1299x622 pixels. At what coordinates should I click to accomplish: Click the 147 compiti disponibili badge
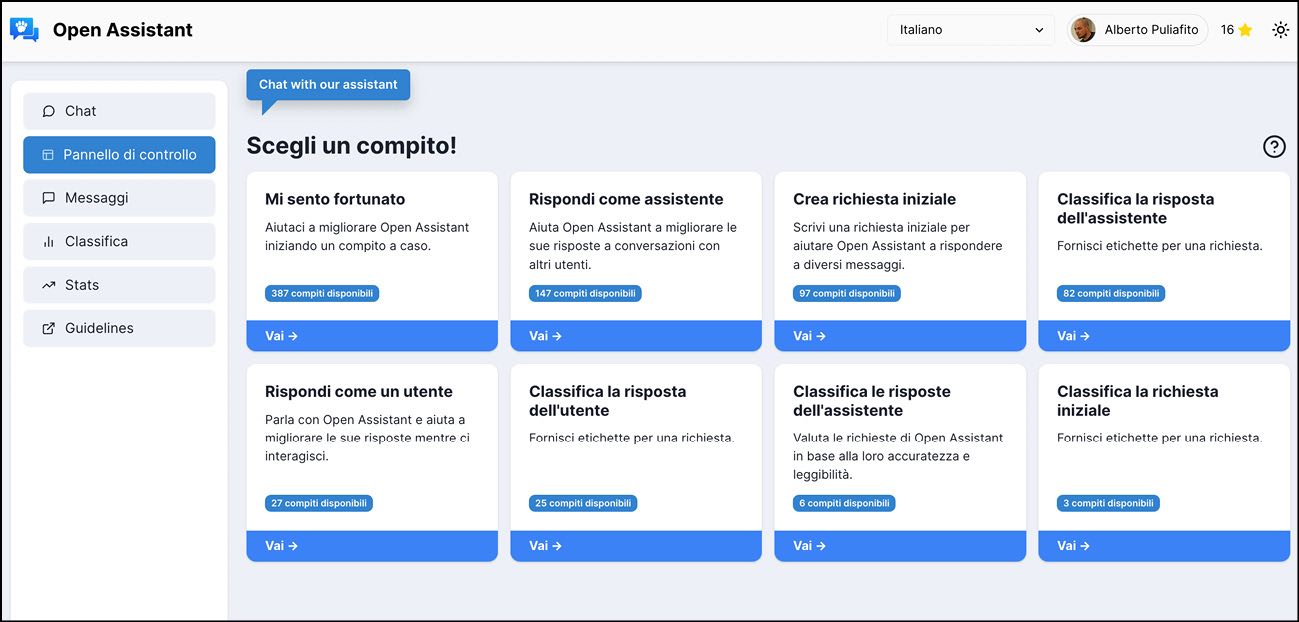click(585, 294)
